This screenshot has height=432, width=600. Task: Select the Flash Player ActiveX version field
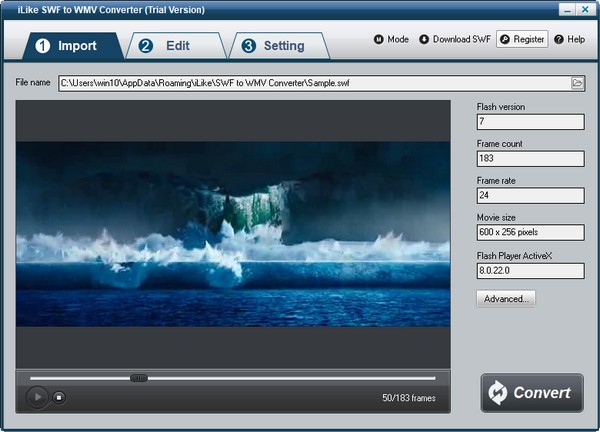pos(530,270)
